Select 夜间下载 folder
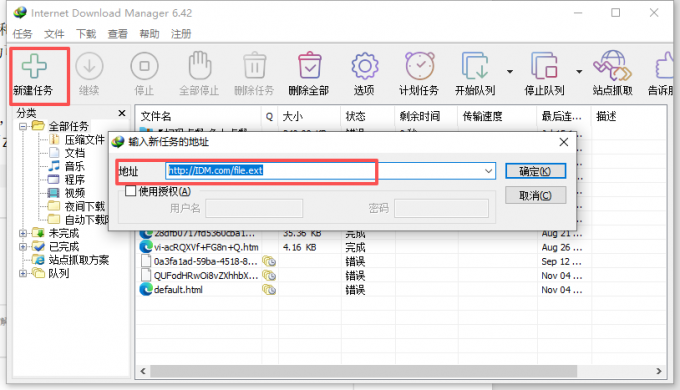The height and width of the screenshot is (390, 680). tap(85, 206)
